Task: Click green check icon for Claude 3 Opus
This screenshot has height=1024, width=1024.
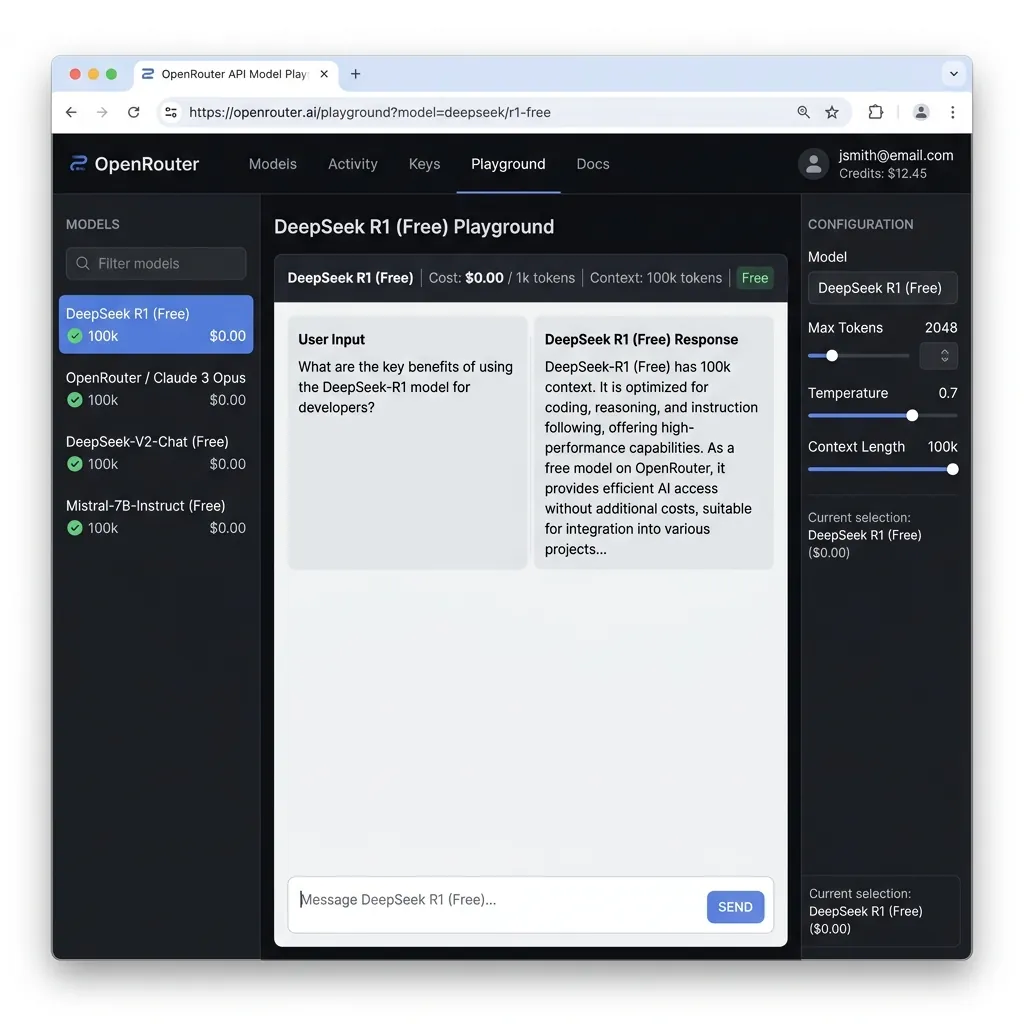Action: (x=75, y=400)
